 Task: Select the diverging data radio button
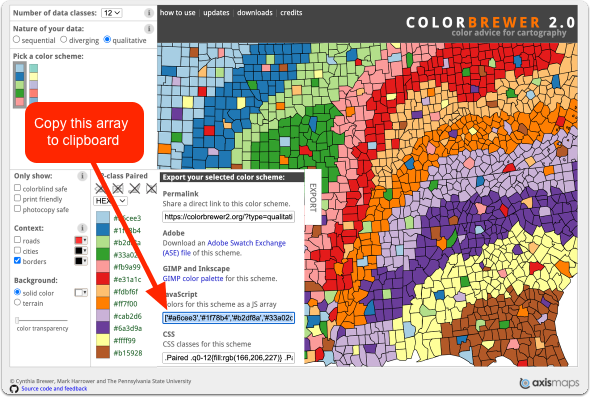point(64,39)
